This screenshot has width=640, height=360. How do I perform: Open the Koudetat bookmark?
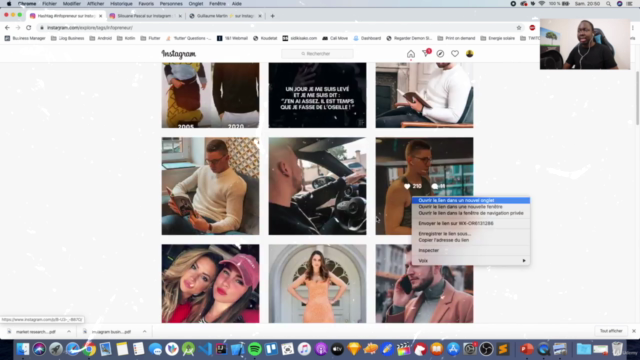pyautogui.click(x=265, y=38)
